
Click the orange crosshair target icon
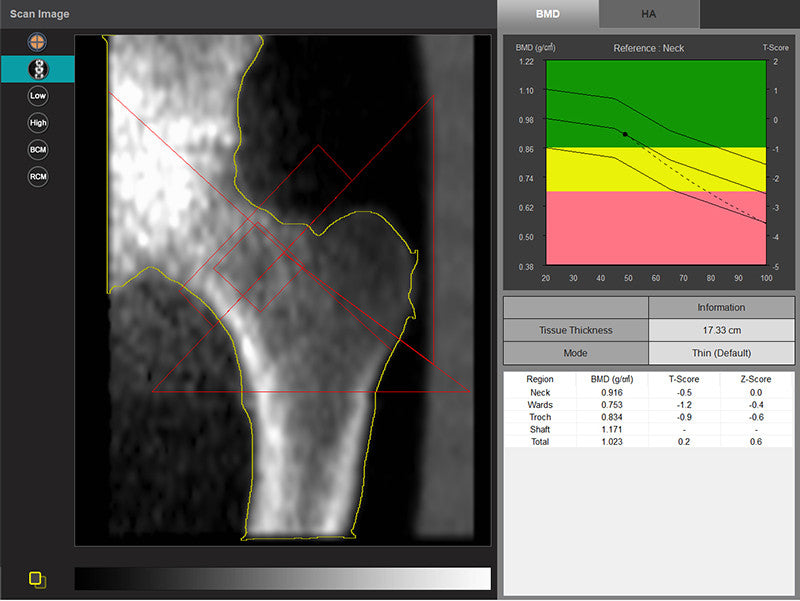pyautogui.click(x=38, y=43)
